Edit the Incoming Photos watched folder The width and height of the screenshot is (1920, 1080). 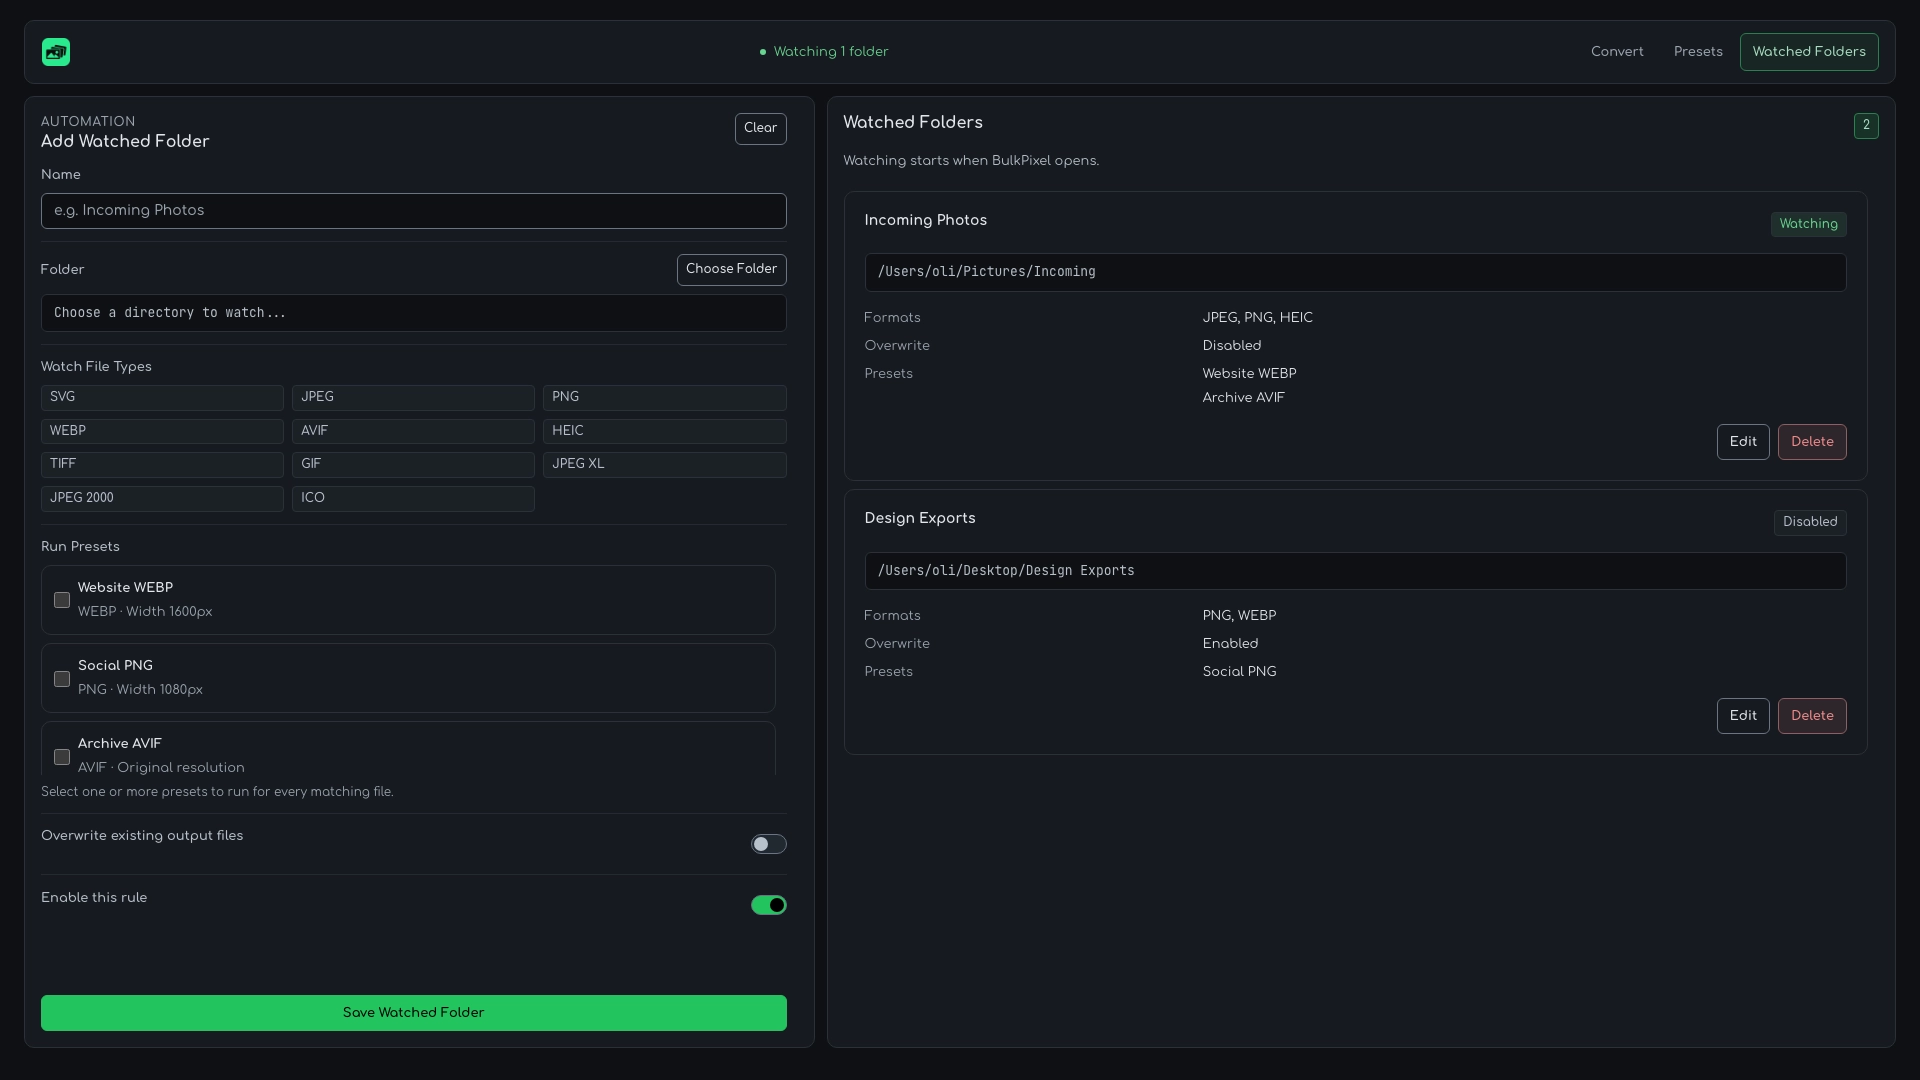pyautogui.click(x=1743, y=442)
